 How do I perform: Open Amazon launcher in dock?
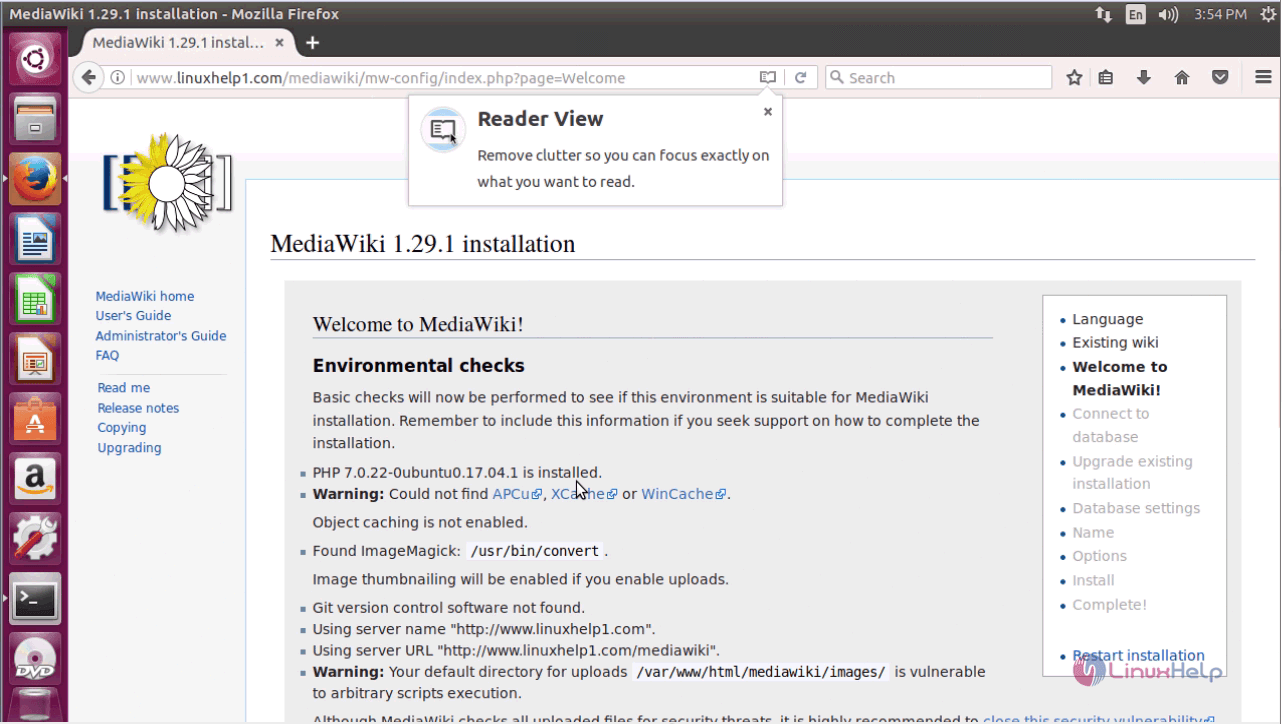coord(35,478)
